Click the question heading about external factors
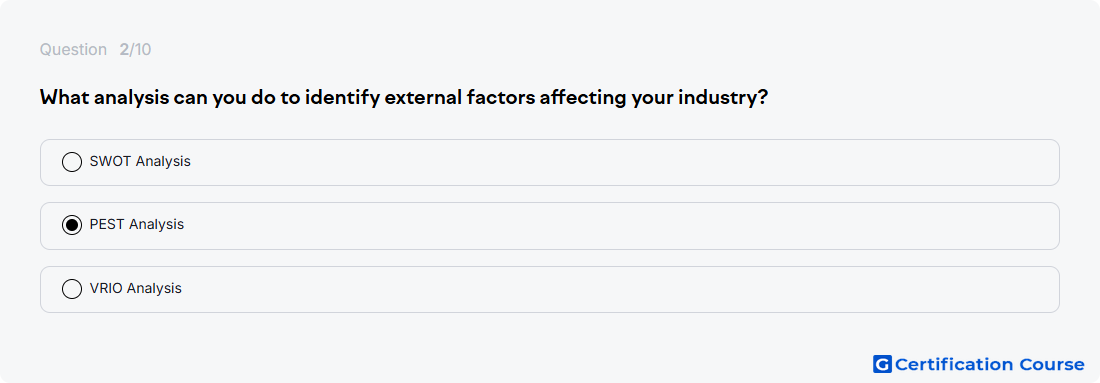The image size is (1100, 383). (x=403, y=98)
